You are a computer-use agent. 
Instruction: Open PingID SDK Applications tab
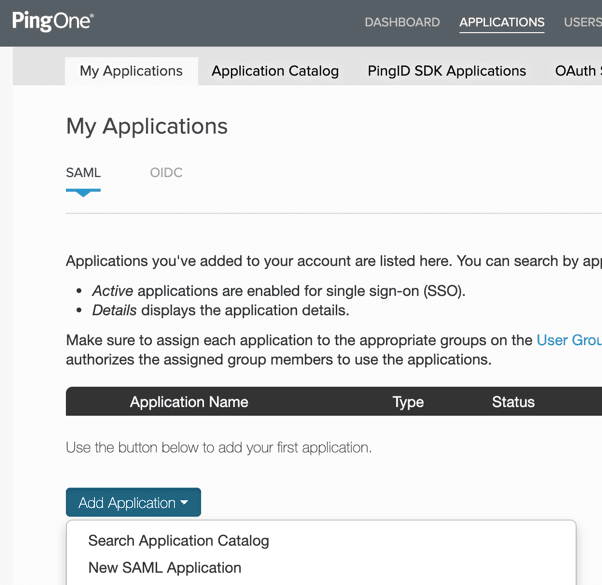pos(447,71)
